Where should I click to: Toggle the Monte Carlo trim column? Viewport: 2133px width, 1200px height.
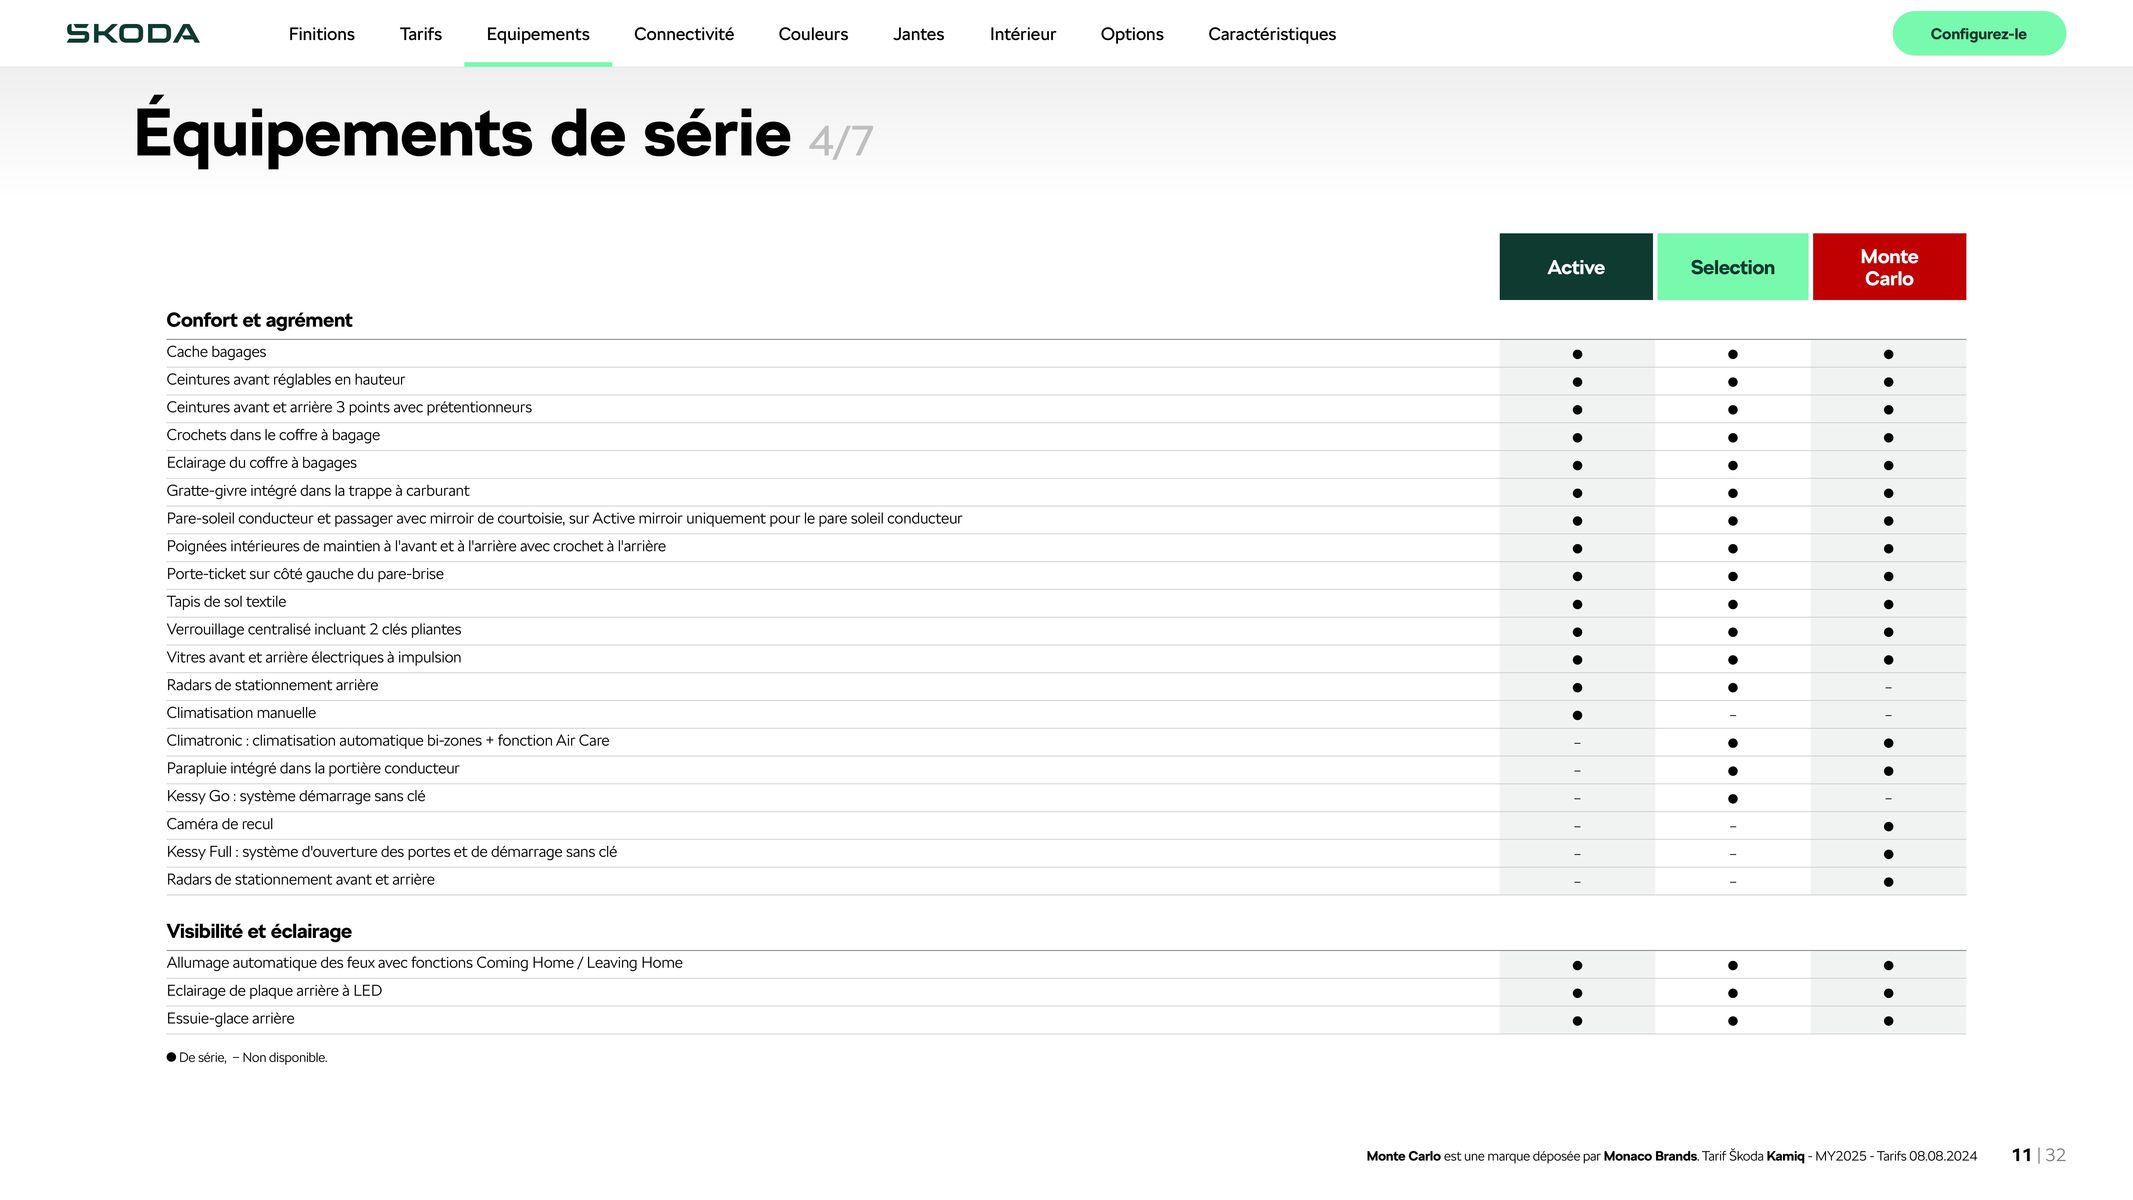tap(1888, 267)
